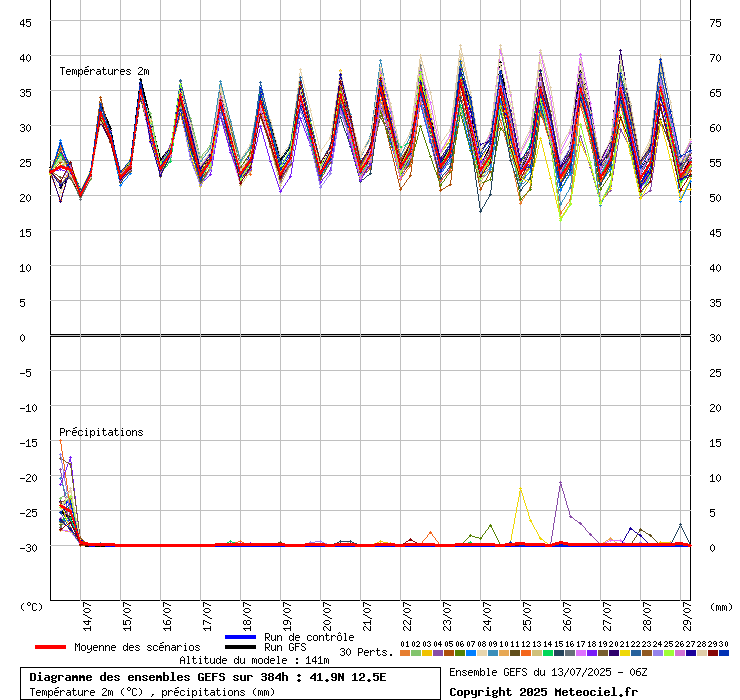Click the 45 value on the temperature axis
The height and width of the screenshot is (700, 740).
pyautogui.click(x=25, y=23)
